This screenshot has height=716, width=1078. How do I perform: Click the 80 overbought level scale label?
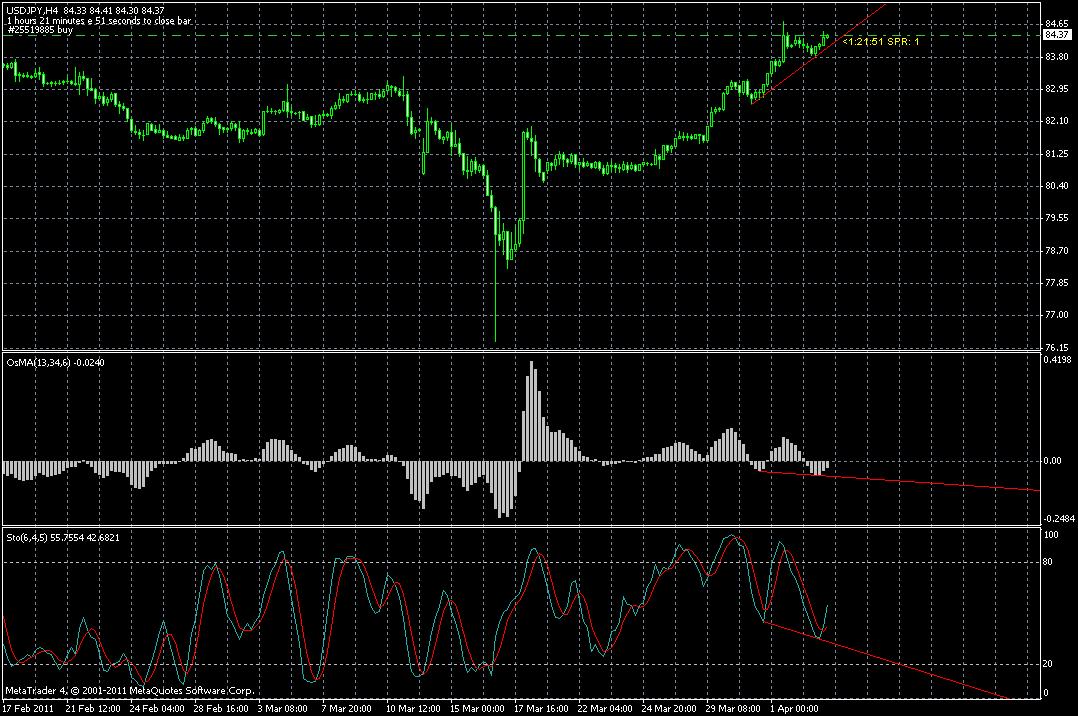point(1048,562)
